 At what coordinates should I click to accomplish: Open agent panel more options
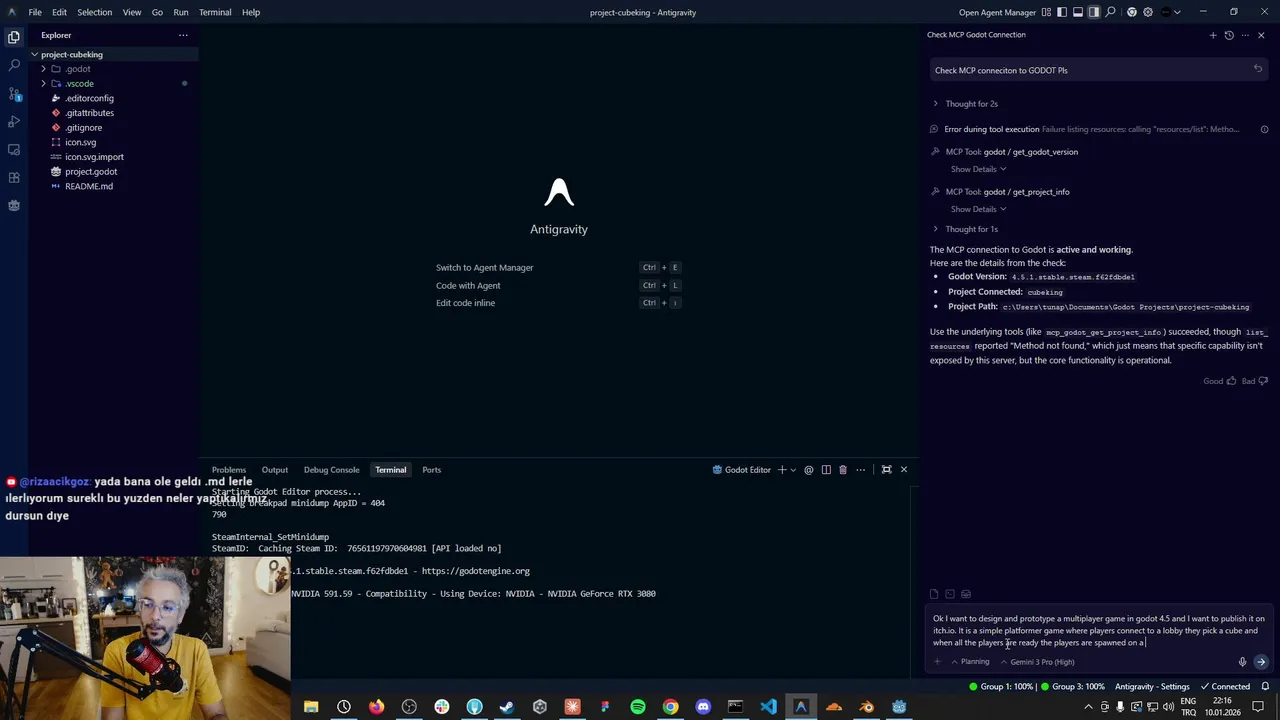pyautogui.click(x=1245, y=35)
